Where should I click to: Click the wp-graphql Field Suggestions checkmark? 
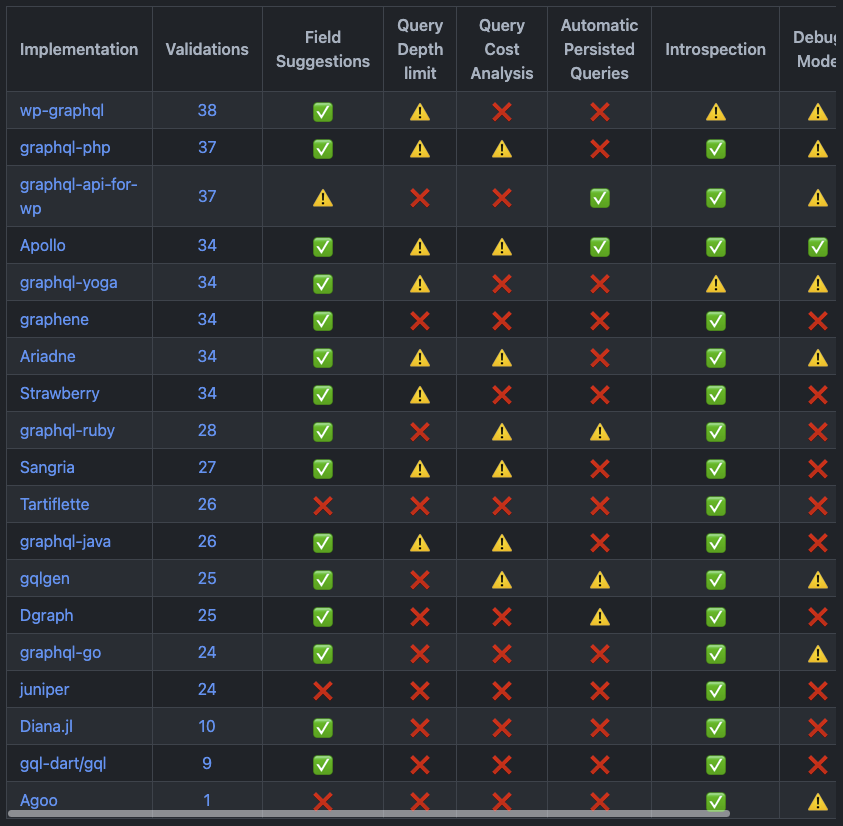coord(323,112)
